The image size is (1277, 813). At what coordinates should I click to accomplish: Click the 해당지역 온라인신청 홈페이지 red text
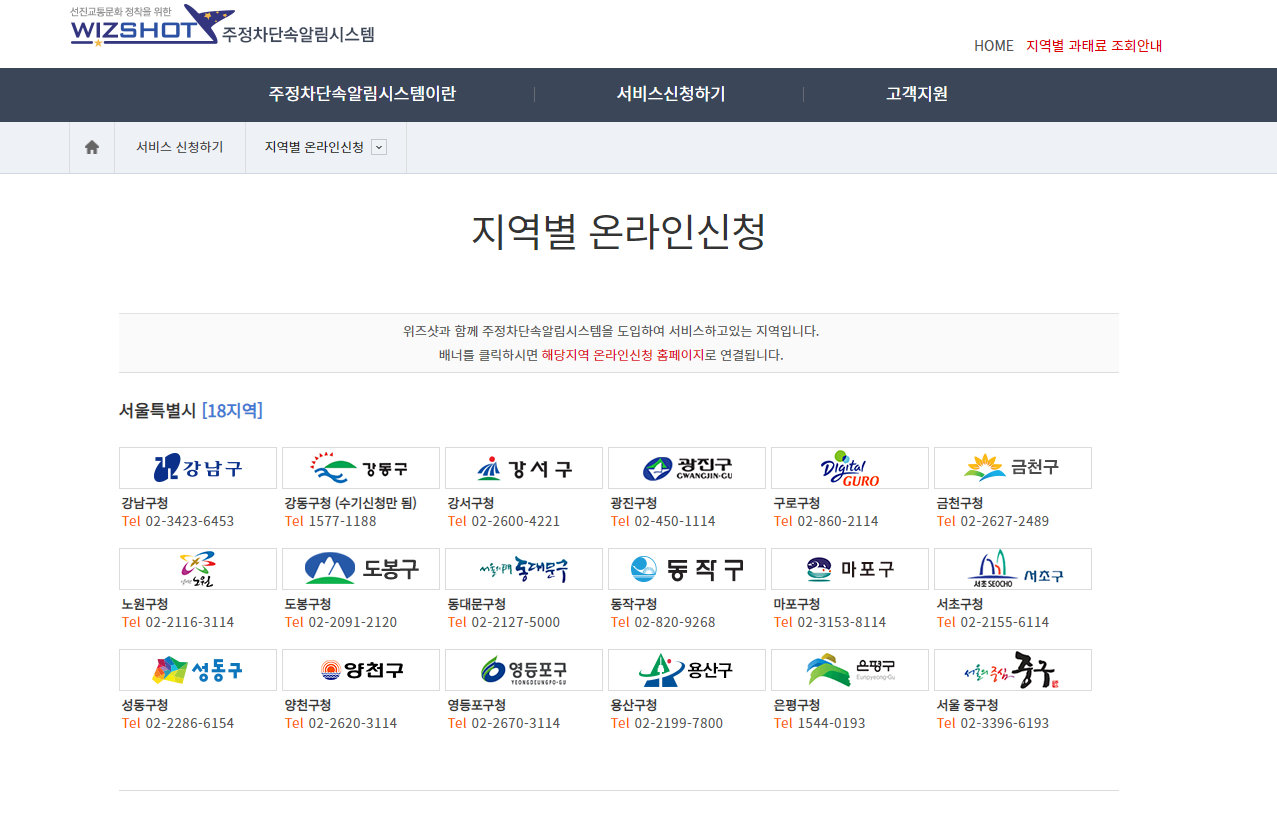(x=623, y=355)
